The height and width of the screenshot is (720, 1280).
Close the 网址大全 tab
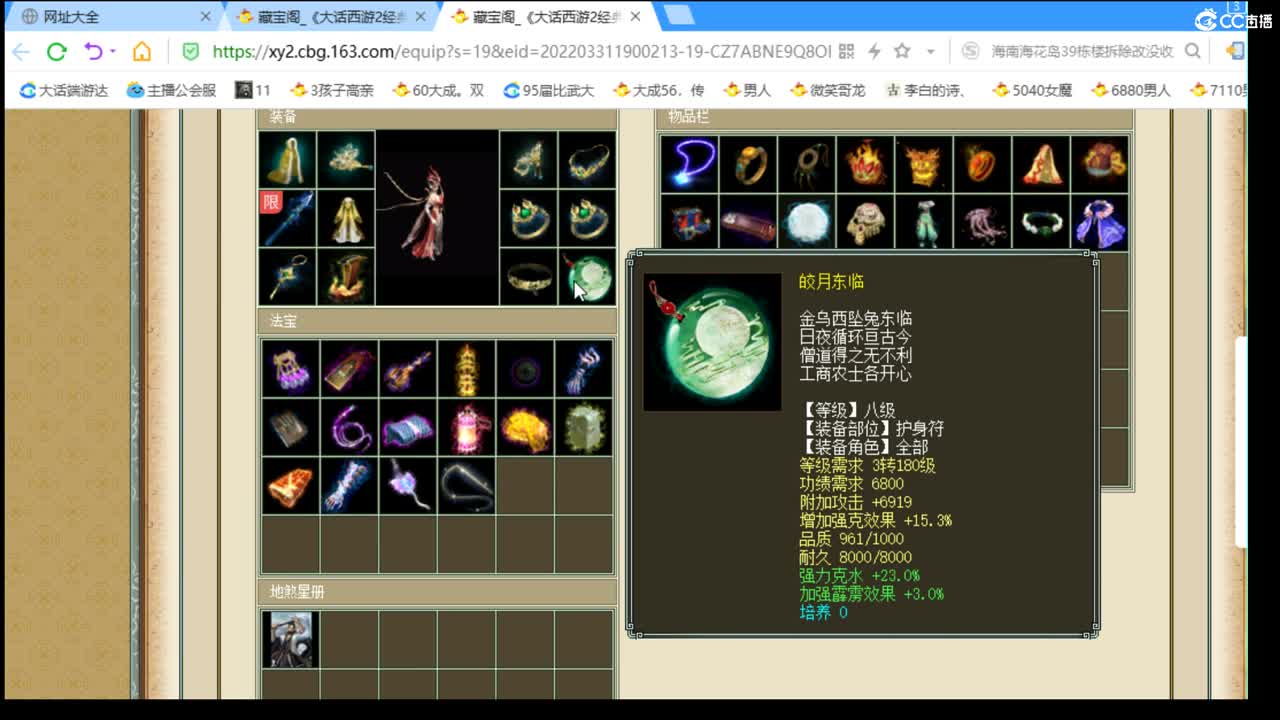206,17
